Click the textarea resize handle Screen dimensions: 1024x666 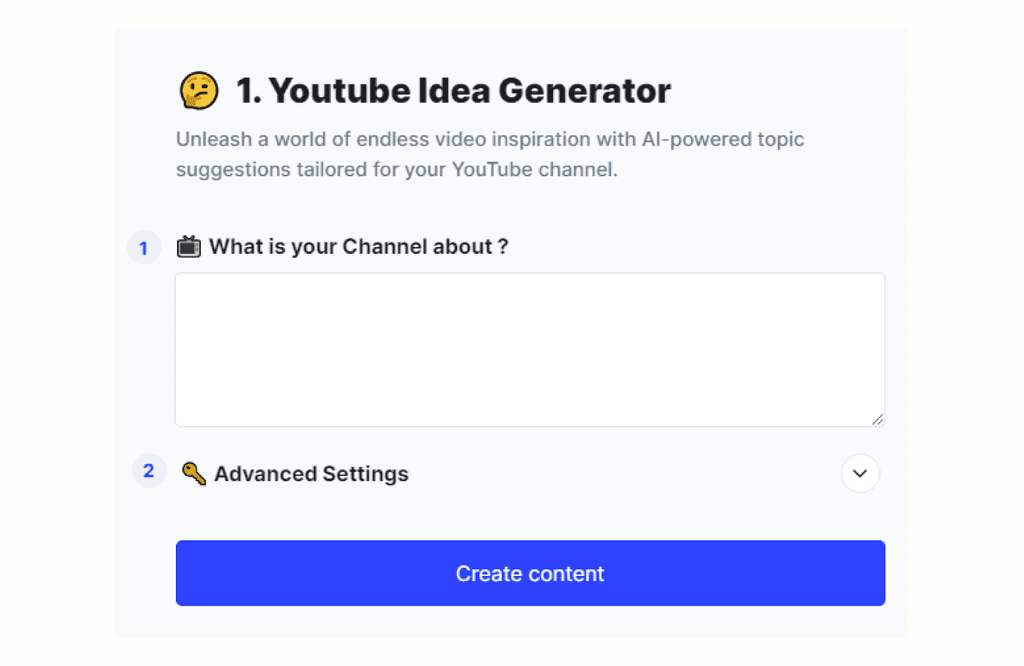(879, 419)
